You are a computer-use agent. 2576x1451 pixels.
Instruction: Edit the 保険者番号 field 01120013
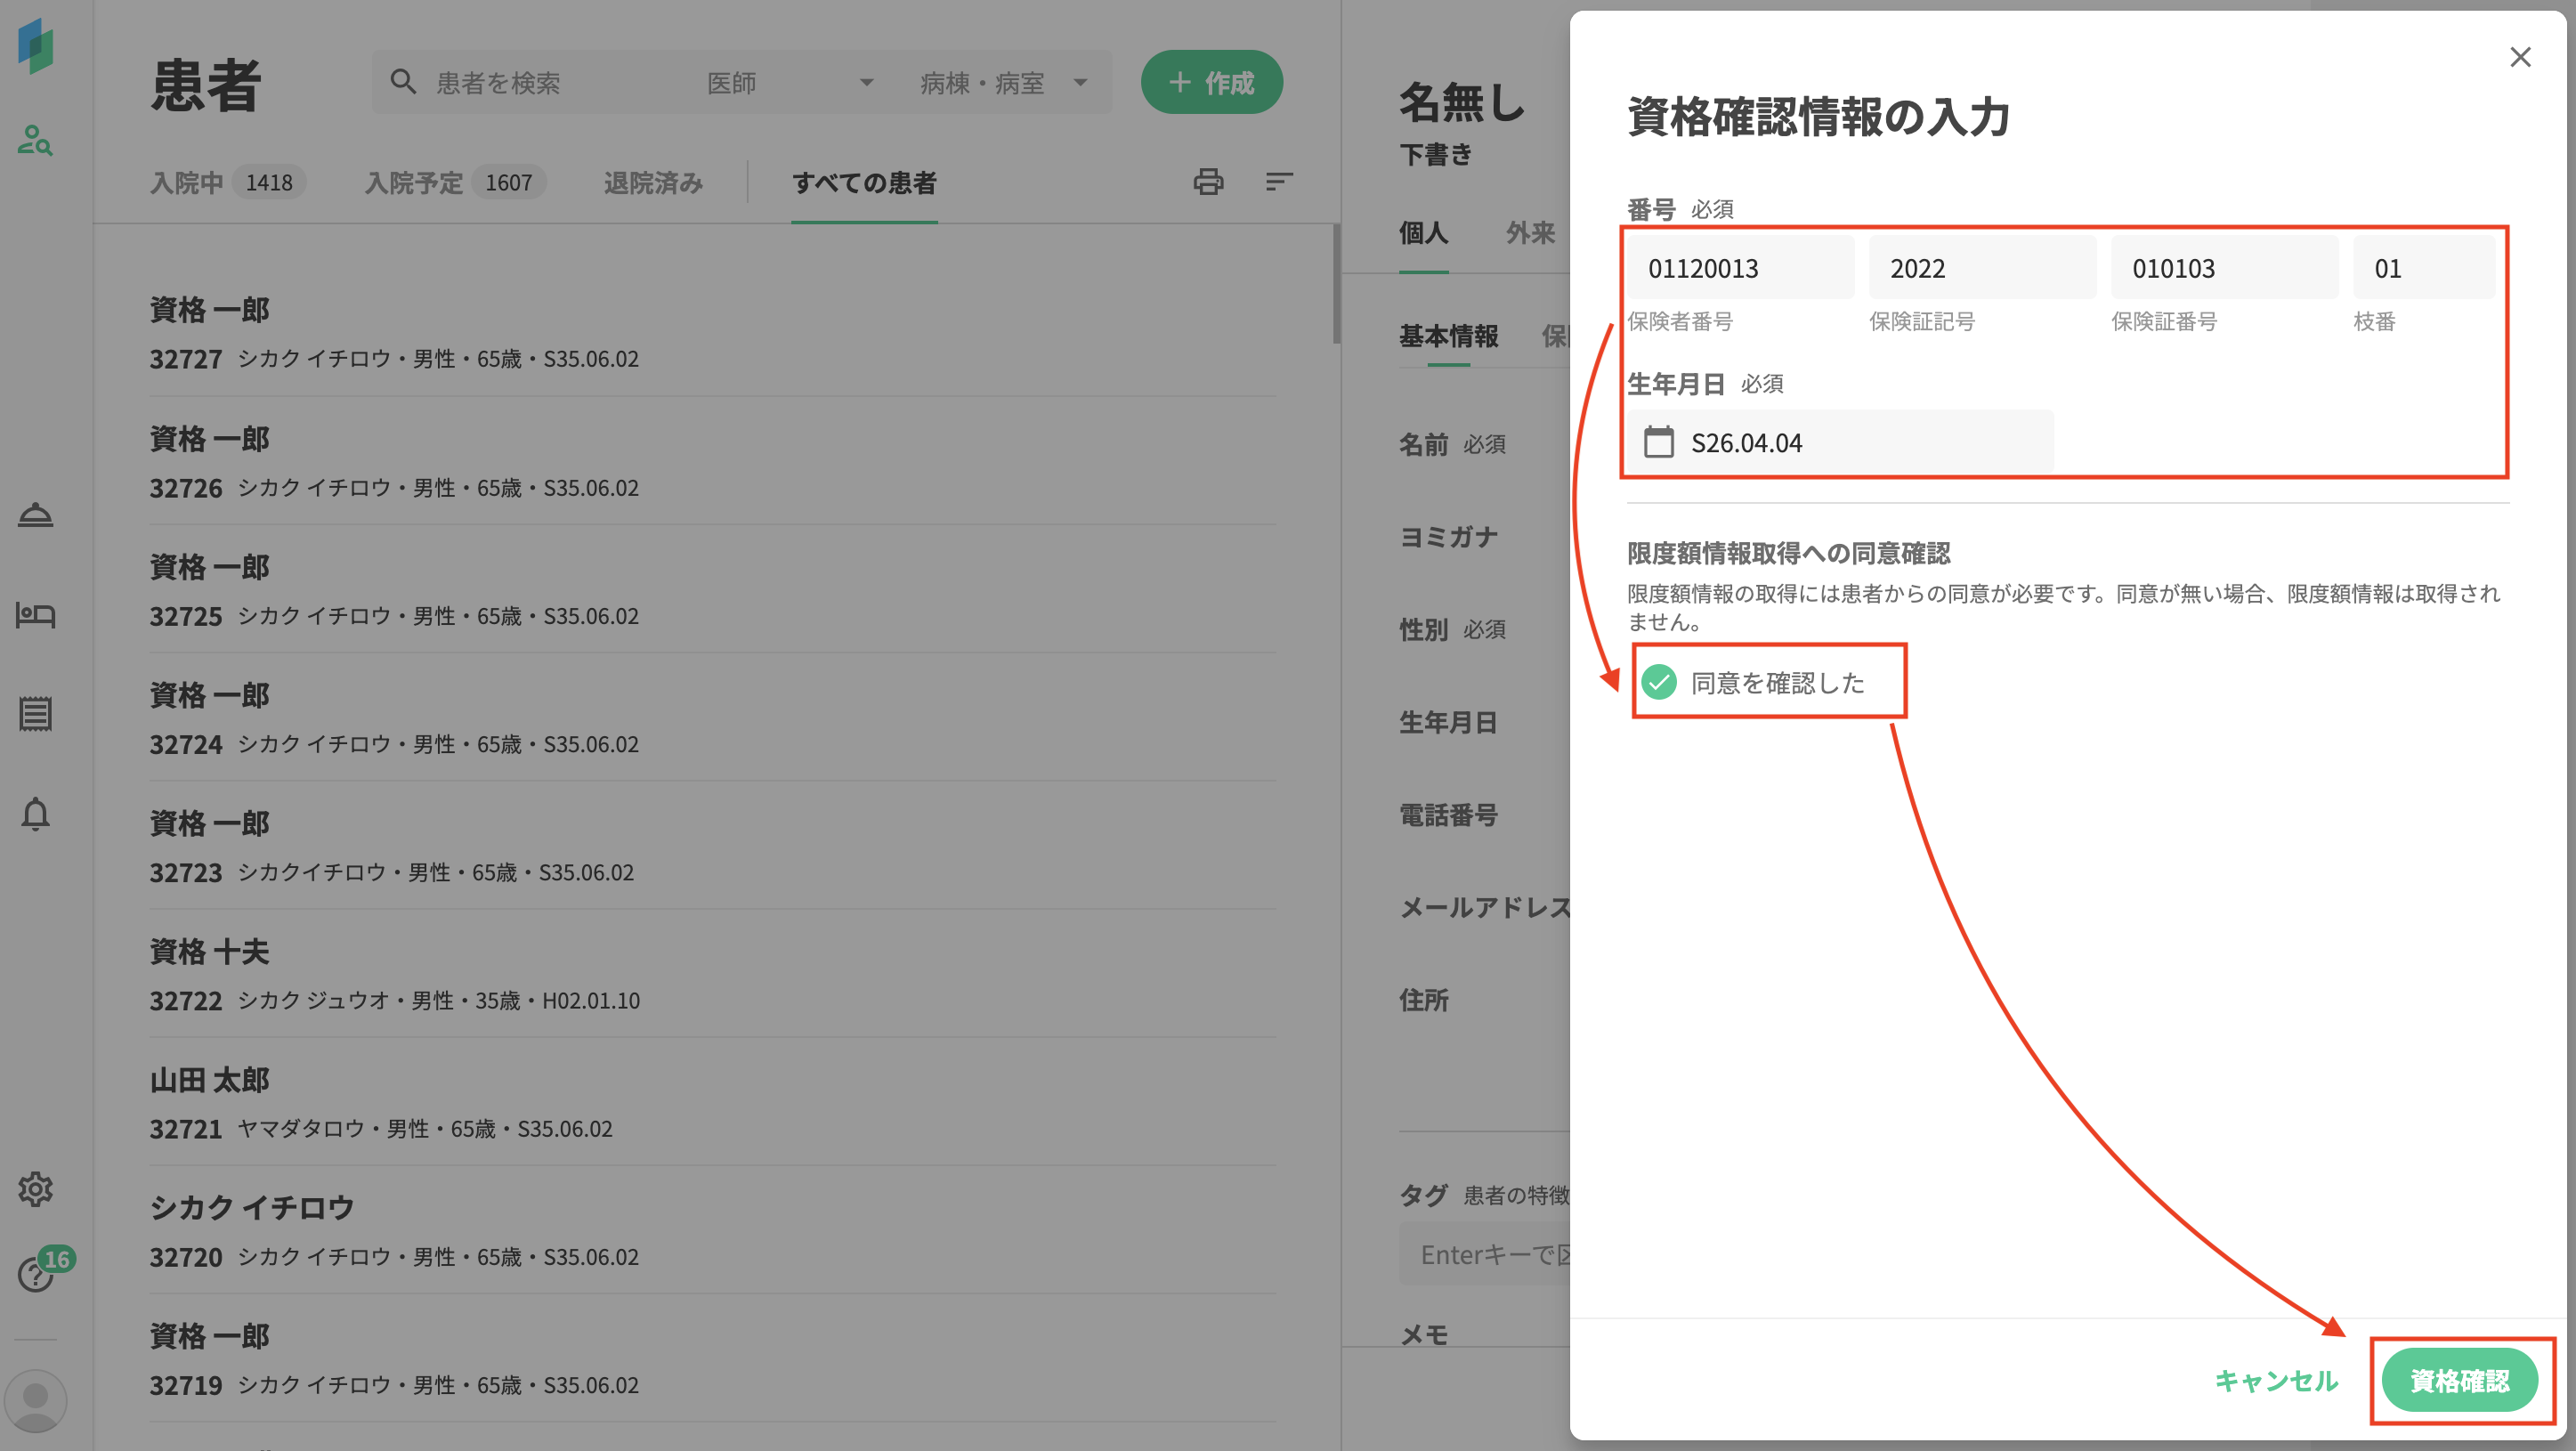coord(1740,268)
